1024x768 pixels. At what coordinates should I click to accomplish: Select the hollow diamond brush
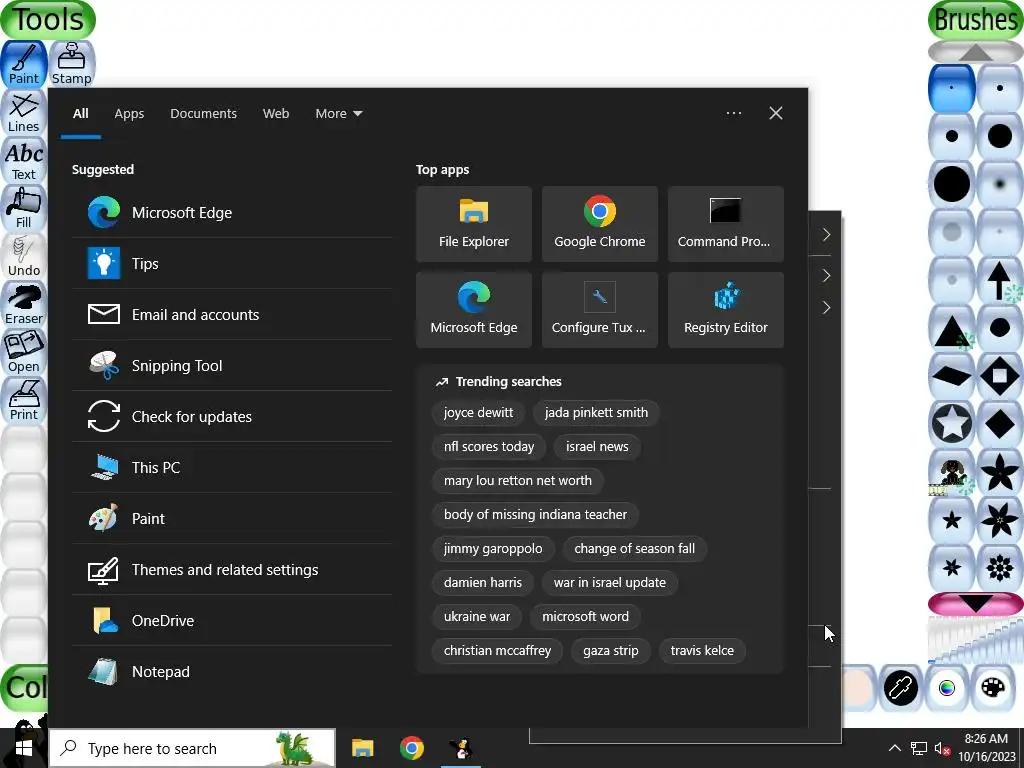pyautogui.click(x=999, y=376)
